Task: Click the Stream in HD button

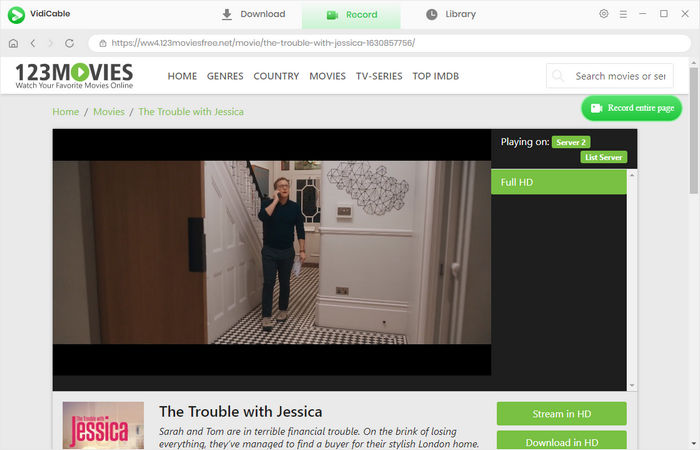Action: click(562, 414)
